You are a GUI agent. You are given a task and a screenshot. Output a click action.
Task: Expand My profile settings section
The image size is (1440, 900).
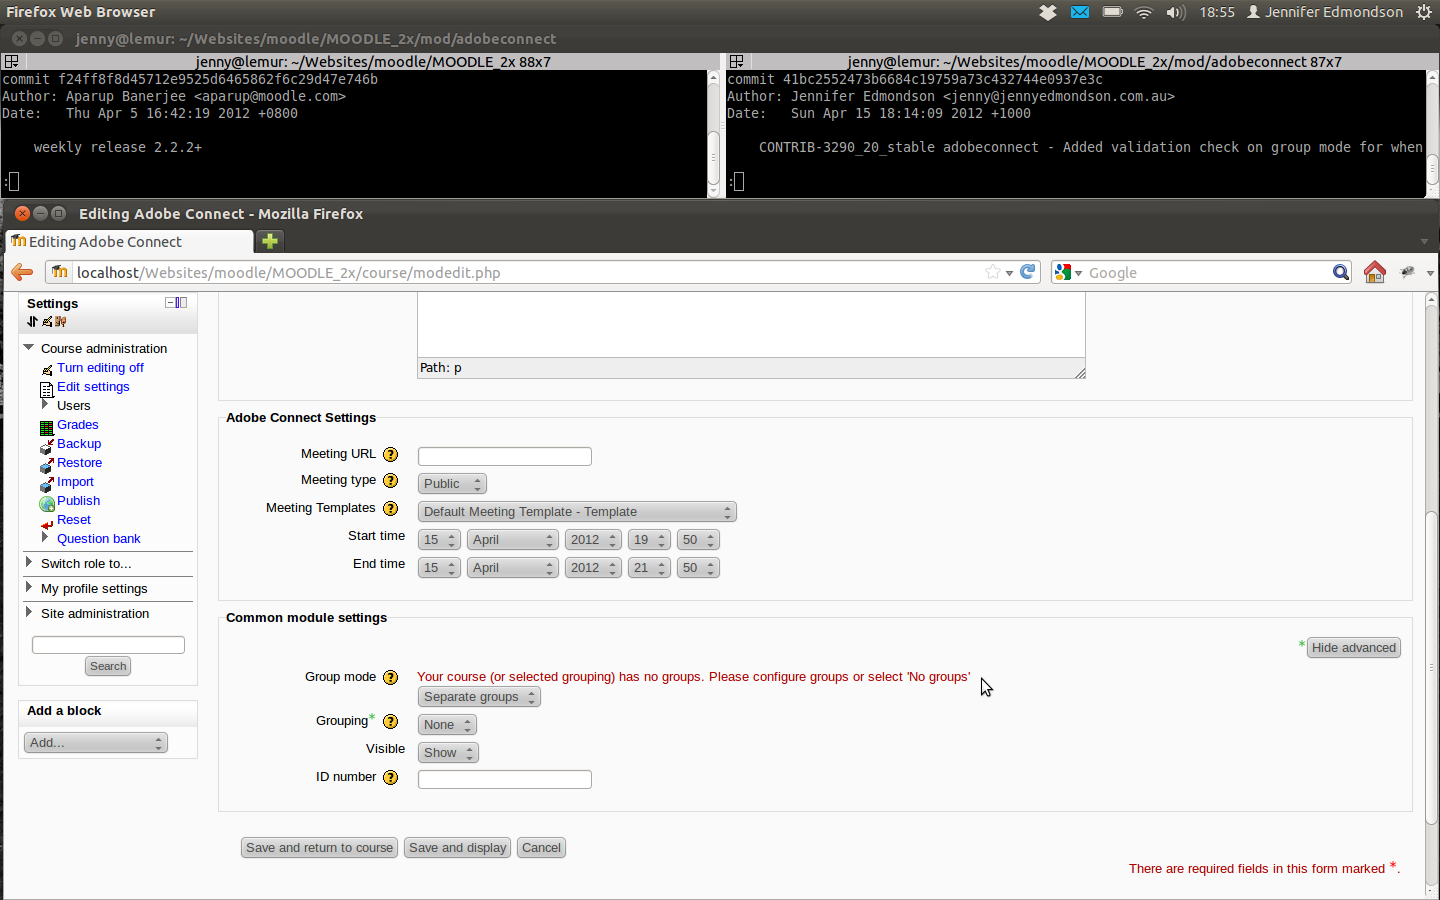coord(29,588)
